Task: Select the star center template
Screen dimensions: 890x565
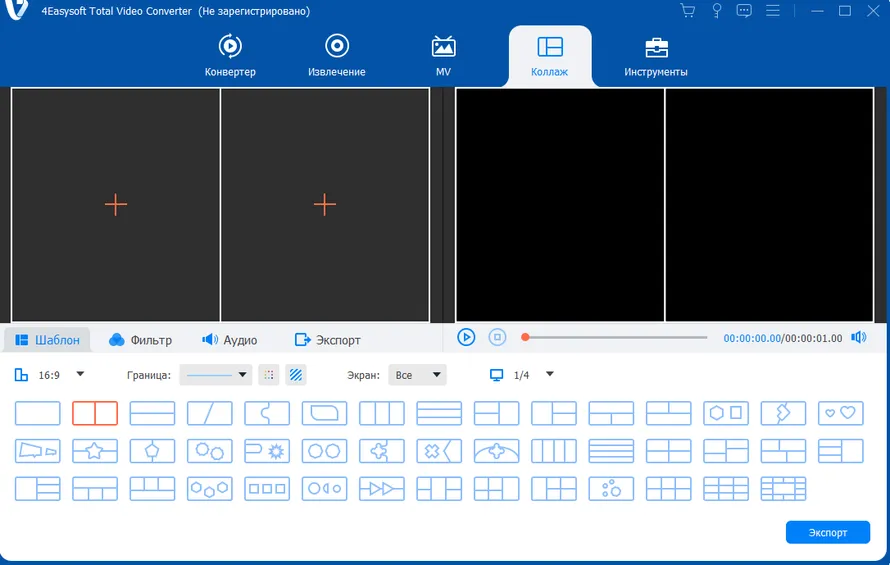Action: click(x=95, y=451)
